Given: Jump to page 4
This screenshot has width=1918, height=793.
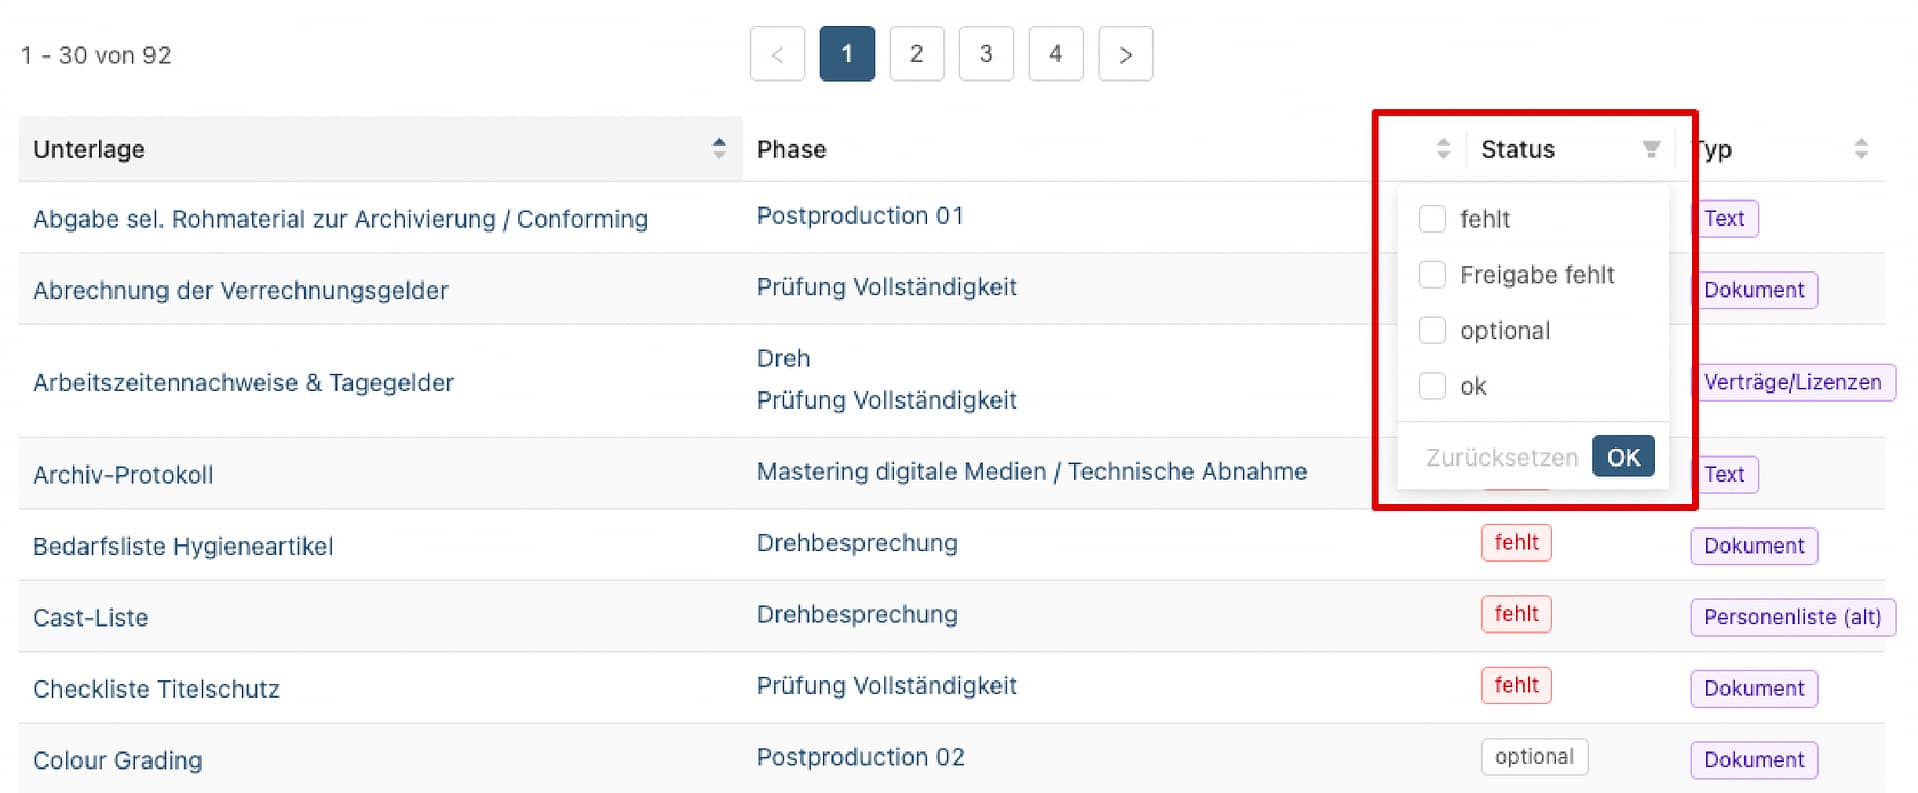Looking at the screenshot, I should coord(1055,54).
